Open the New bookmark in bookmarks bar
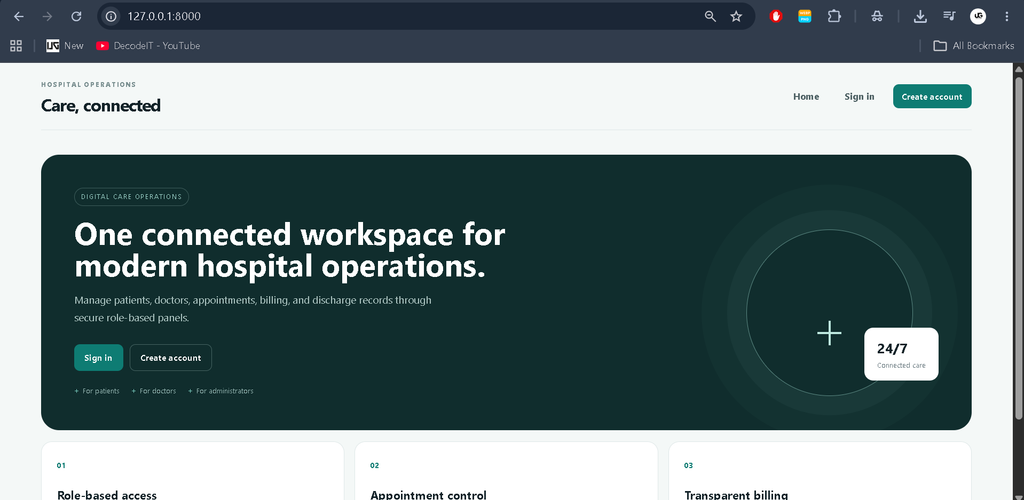This screenshot has width=1024, height=500. pos(65,46)
